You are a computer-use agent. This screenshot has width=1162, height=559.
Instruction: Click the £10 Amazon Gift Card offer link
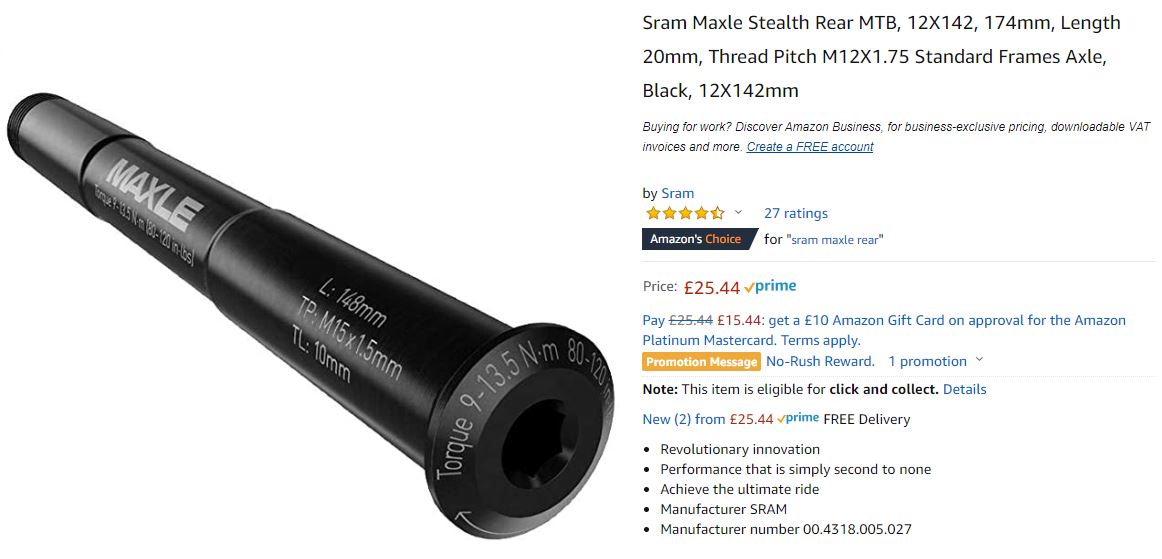(947, 320)
